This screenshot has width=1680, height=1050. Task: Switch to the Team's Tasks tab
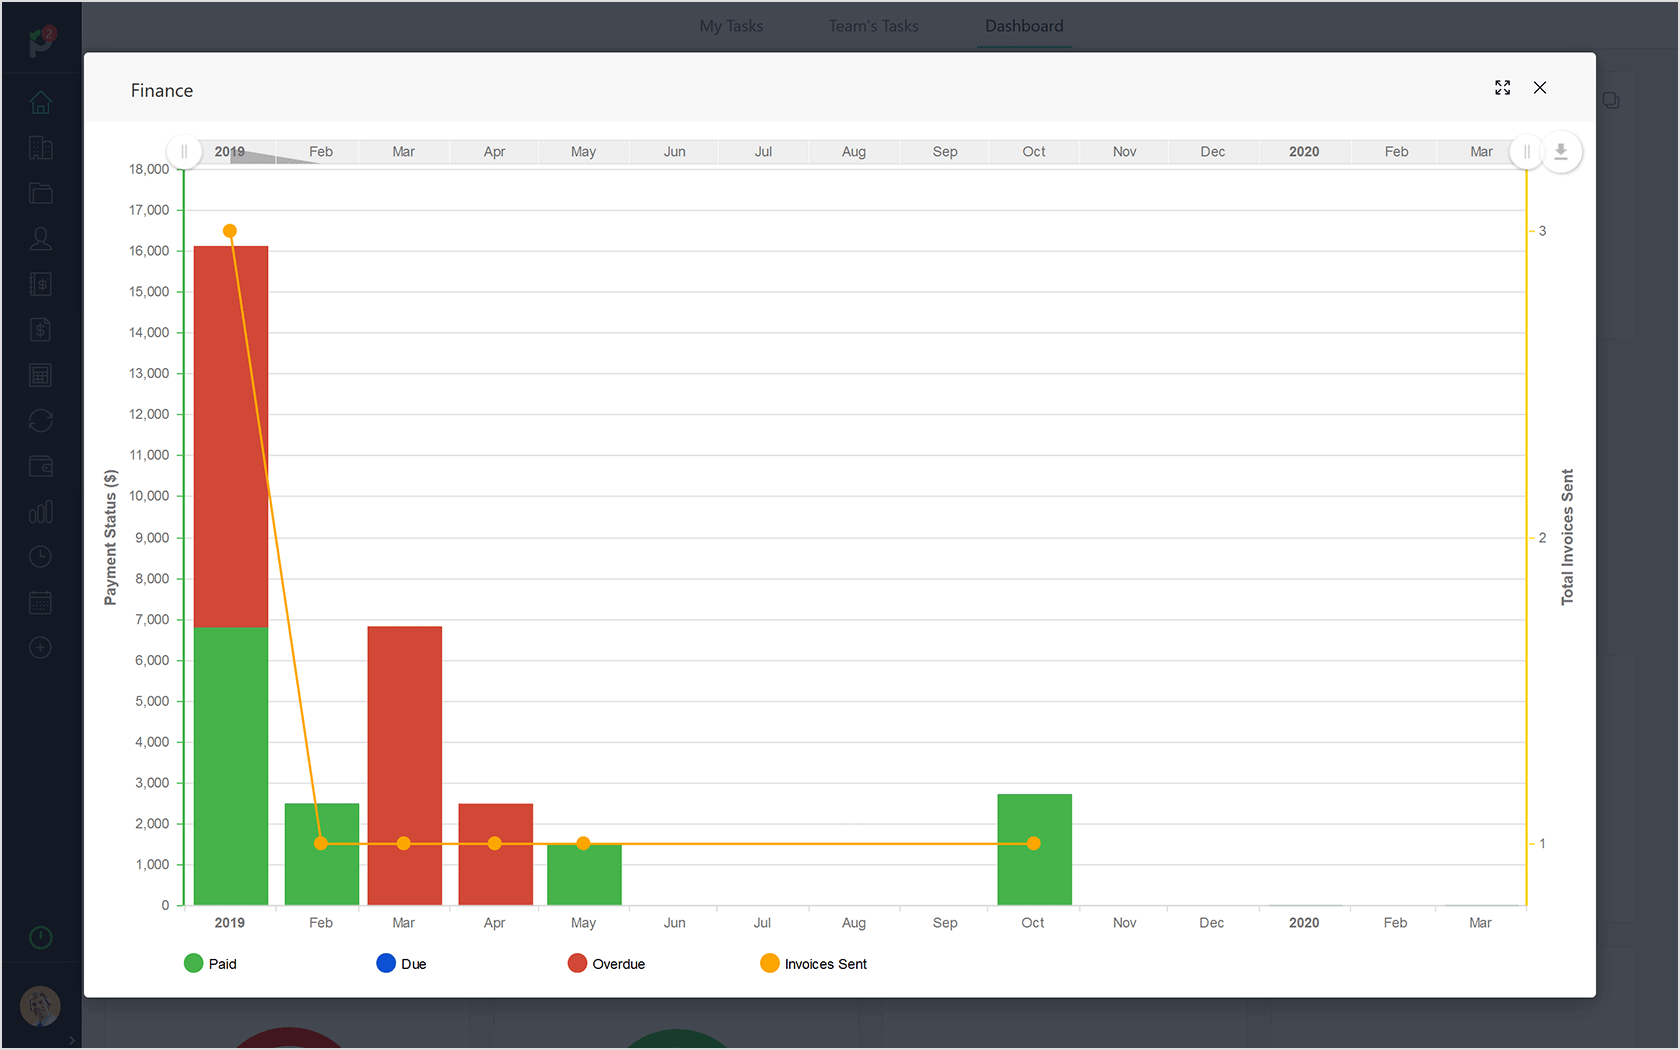[873, 26]
